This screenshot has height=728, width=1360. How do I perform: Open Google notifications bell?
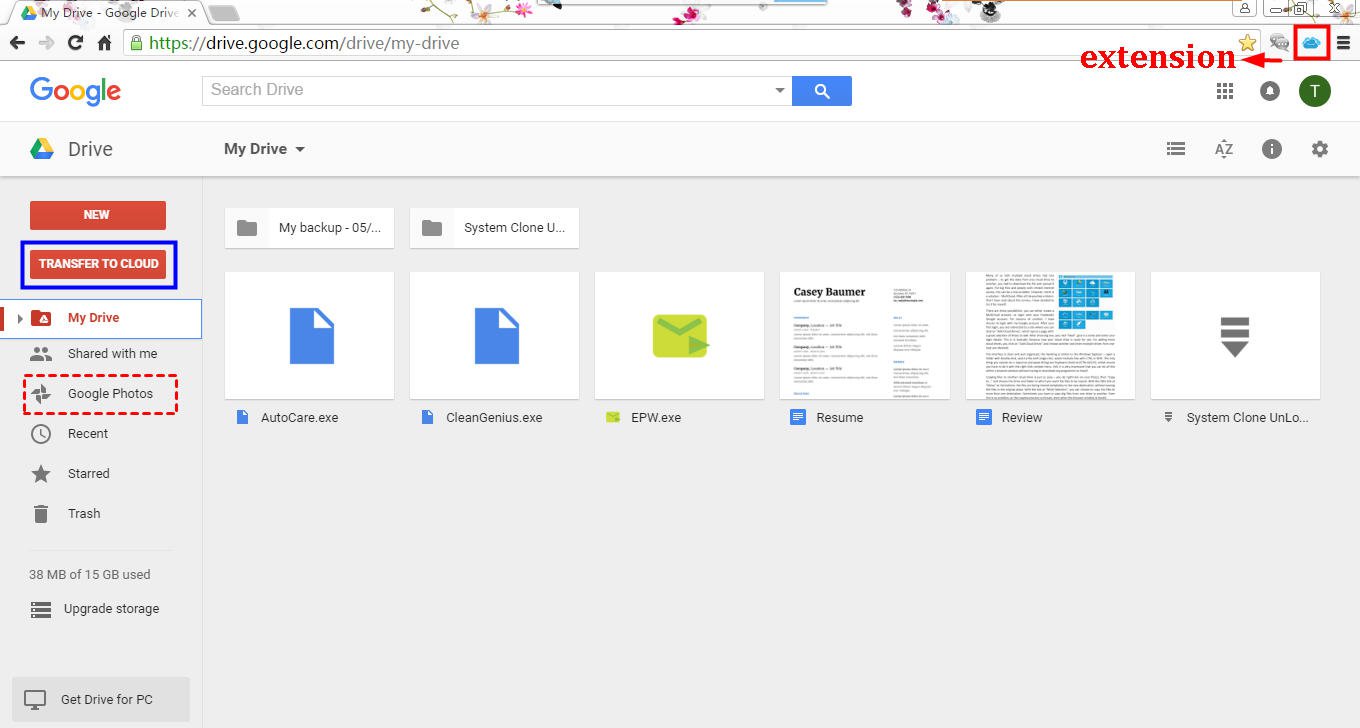[x=1270, y=91]
